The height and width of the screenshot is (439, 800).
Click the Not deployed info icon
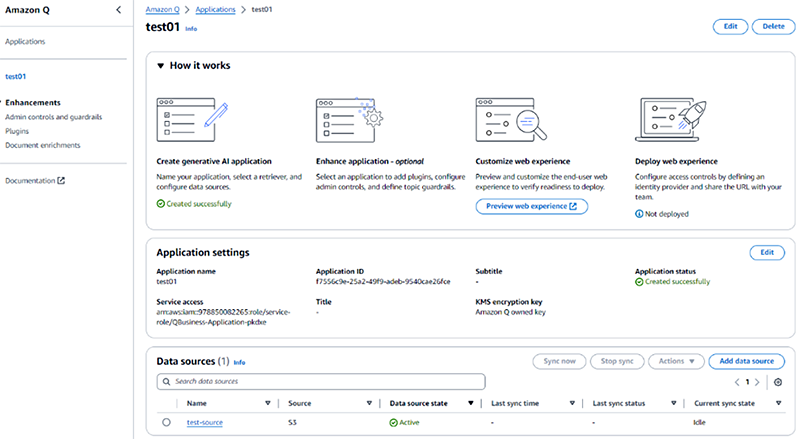[639, 214]
